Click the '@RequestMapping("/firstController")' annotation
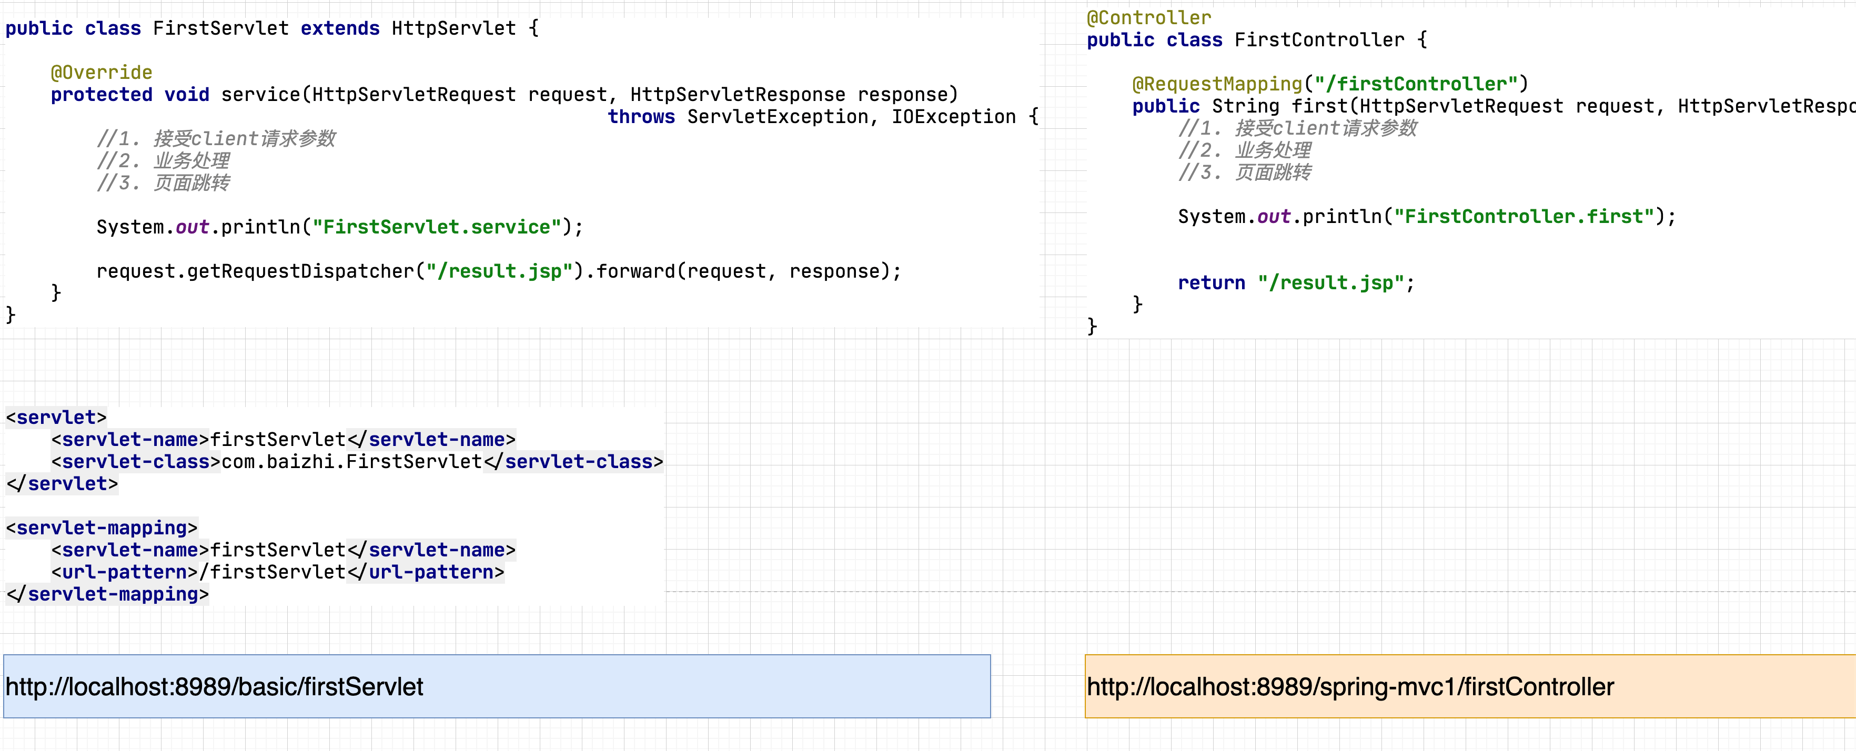 pyautogui.click(x=1330, y=84)
